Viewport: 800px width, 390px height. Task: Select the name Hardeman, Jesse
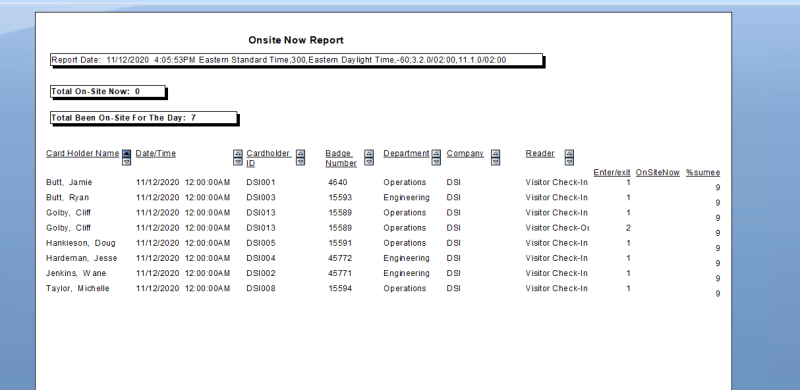[x=82, y=258]
